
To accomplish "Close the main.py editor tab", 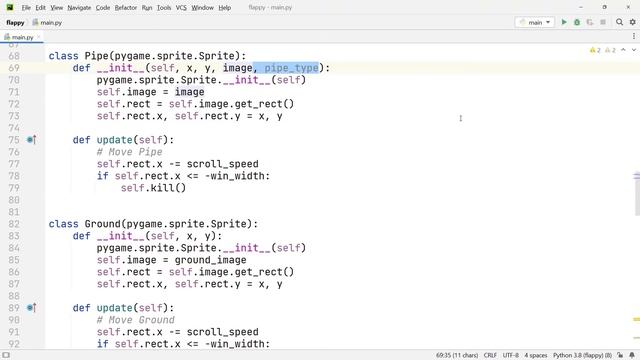I will click(39, 37).
